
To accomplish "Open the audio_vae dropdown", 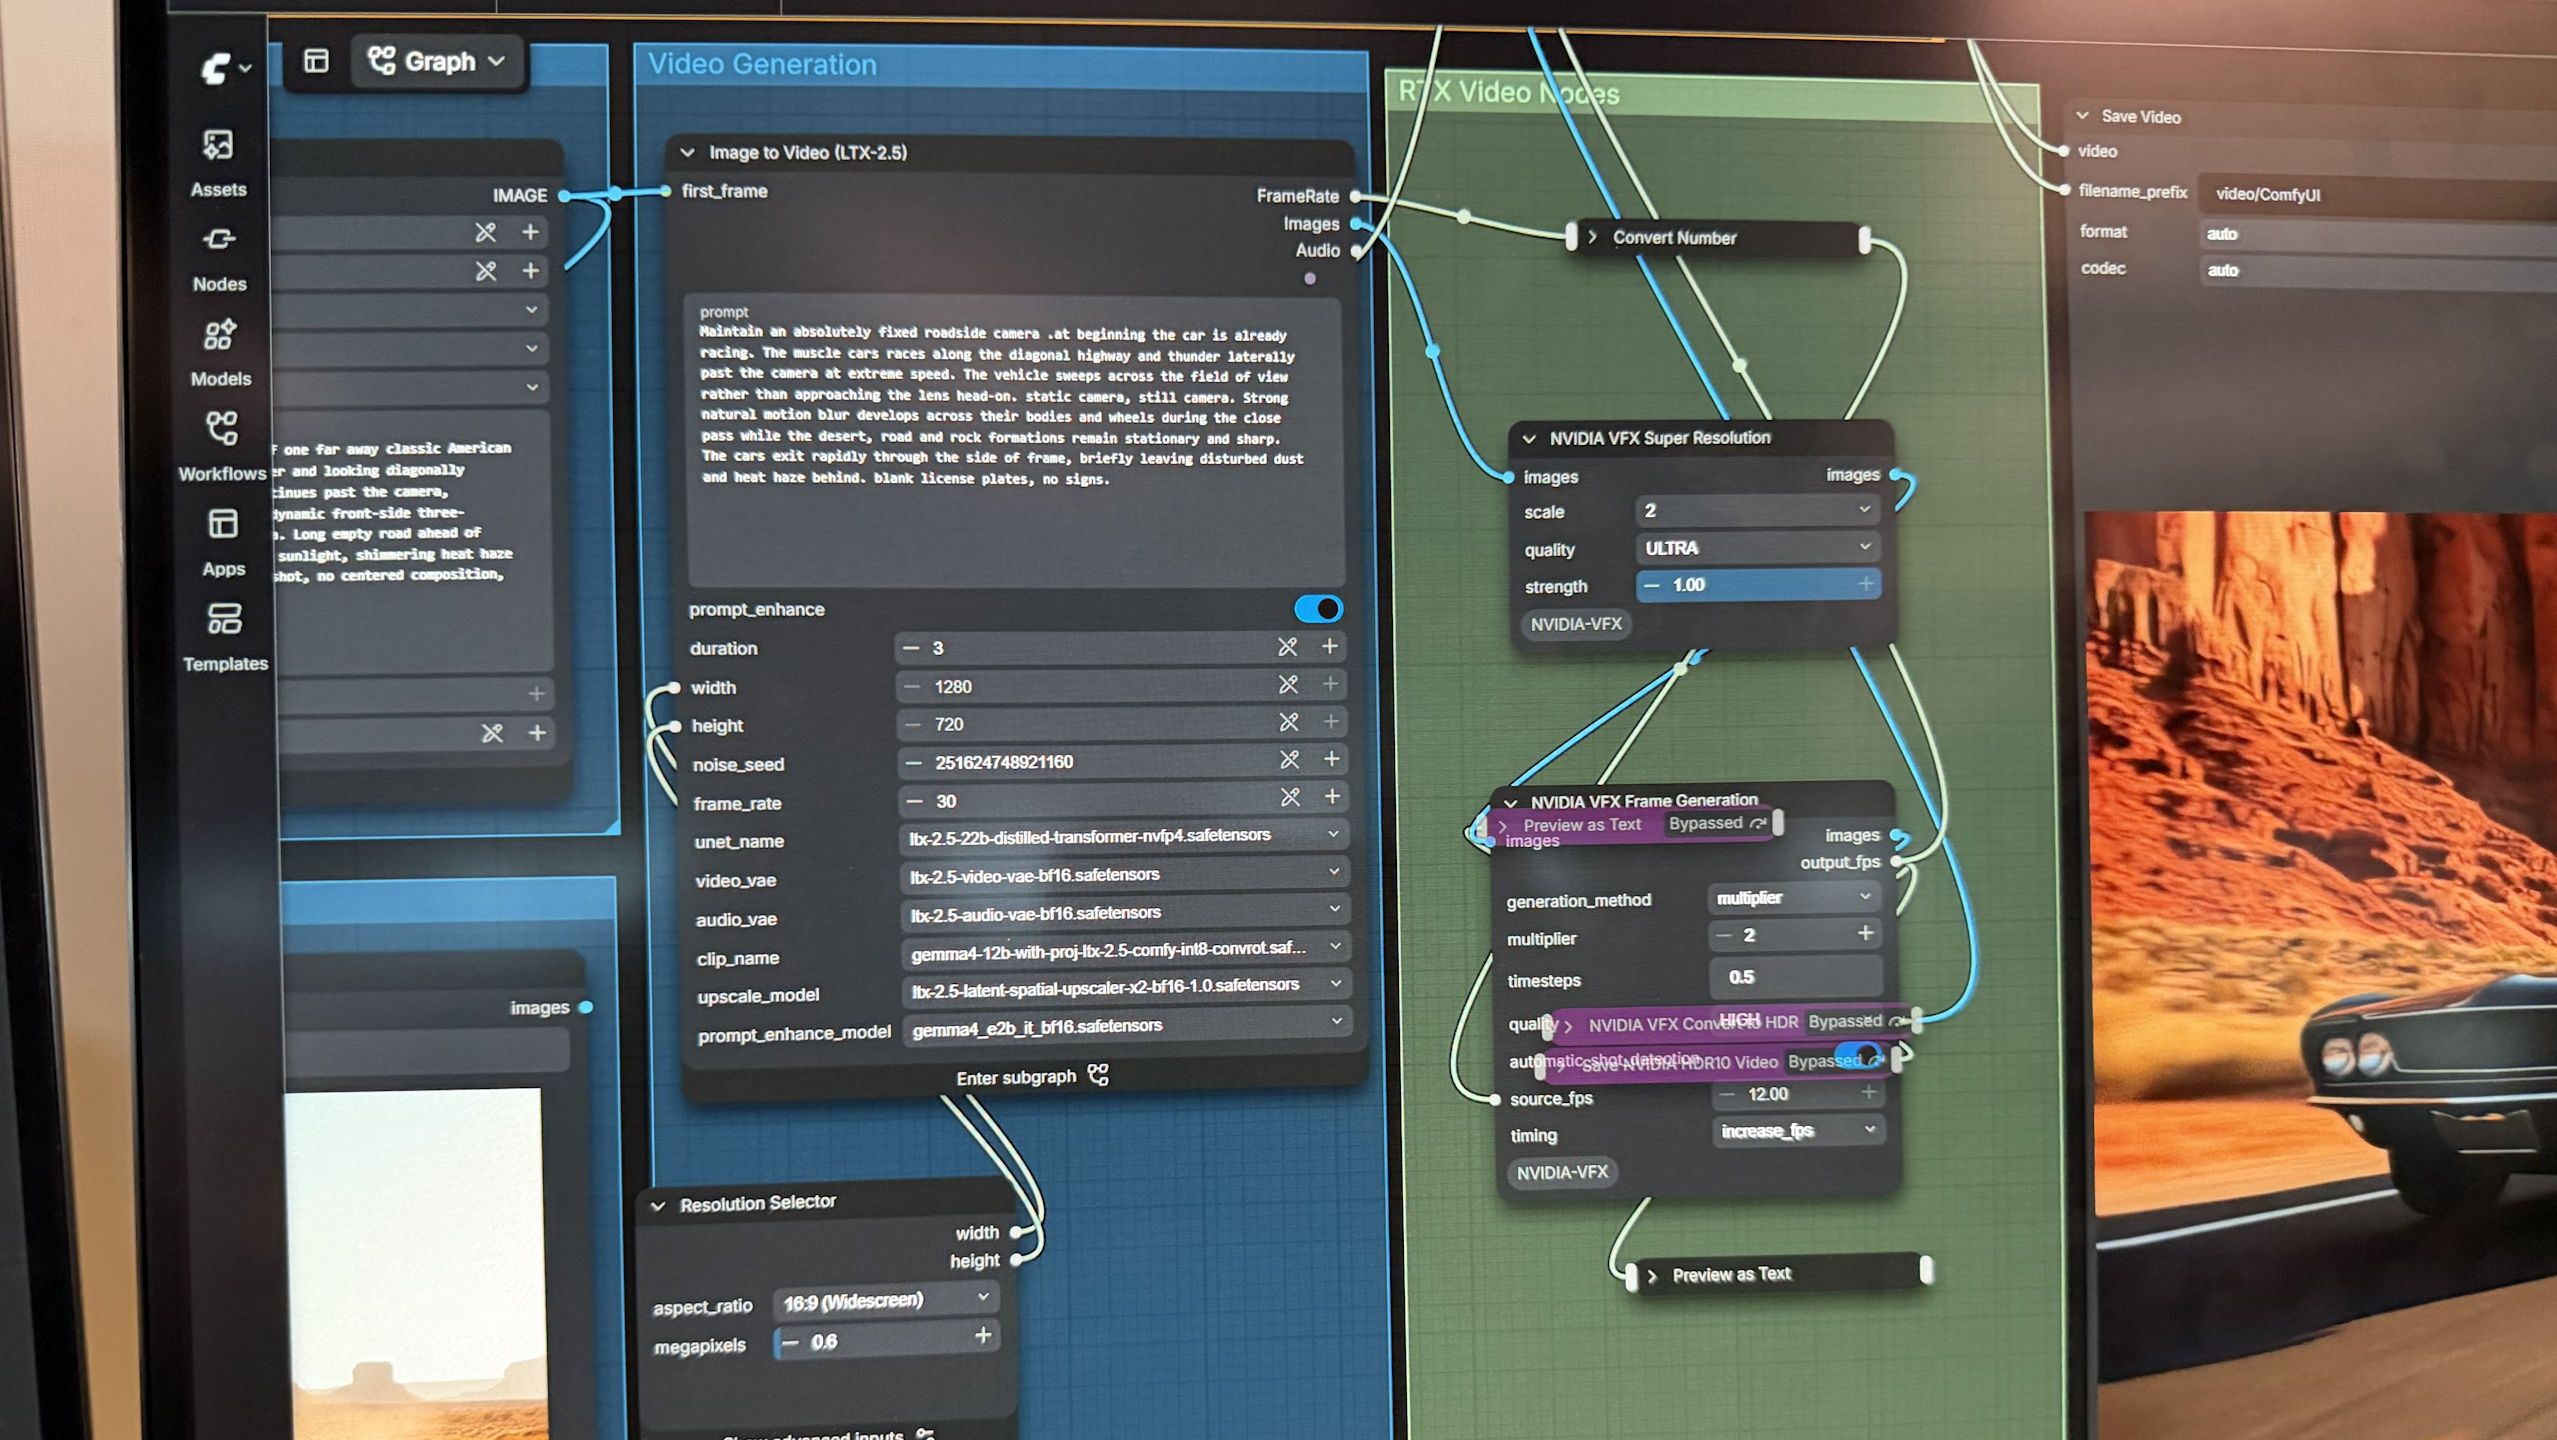I will pos(1125,913).
